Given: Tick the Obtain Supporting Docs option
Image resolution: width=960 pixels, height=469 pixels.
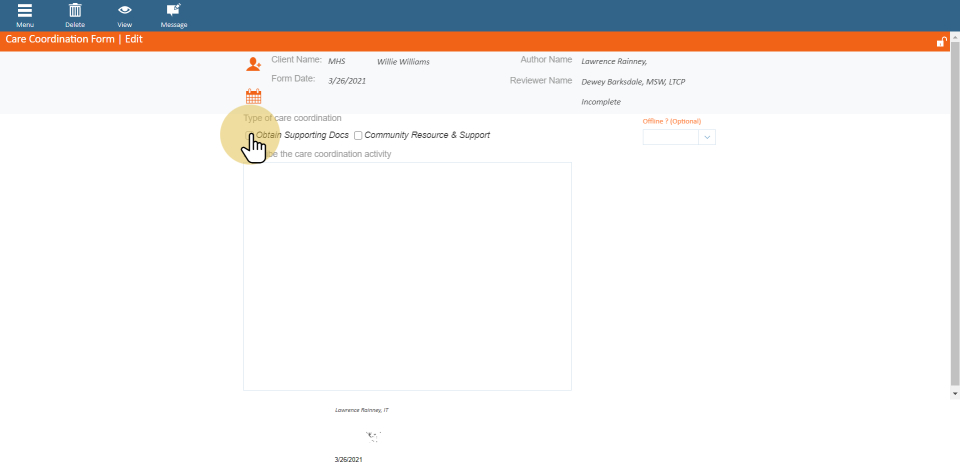Looking at the screenshot, I should pos(249,135).
